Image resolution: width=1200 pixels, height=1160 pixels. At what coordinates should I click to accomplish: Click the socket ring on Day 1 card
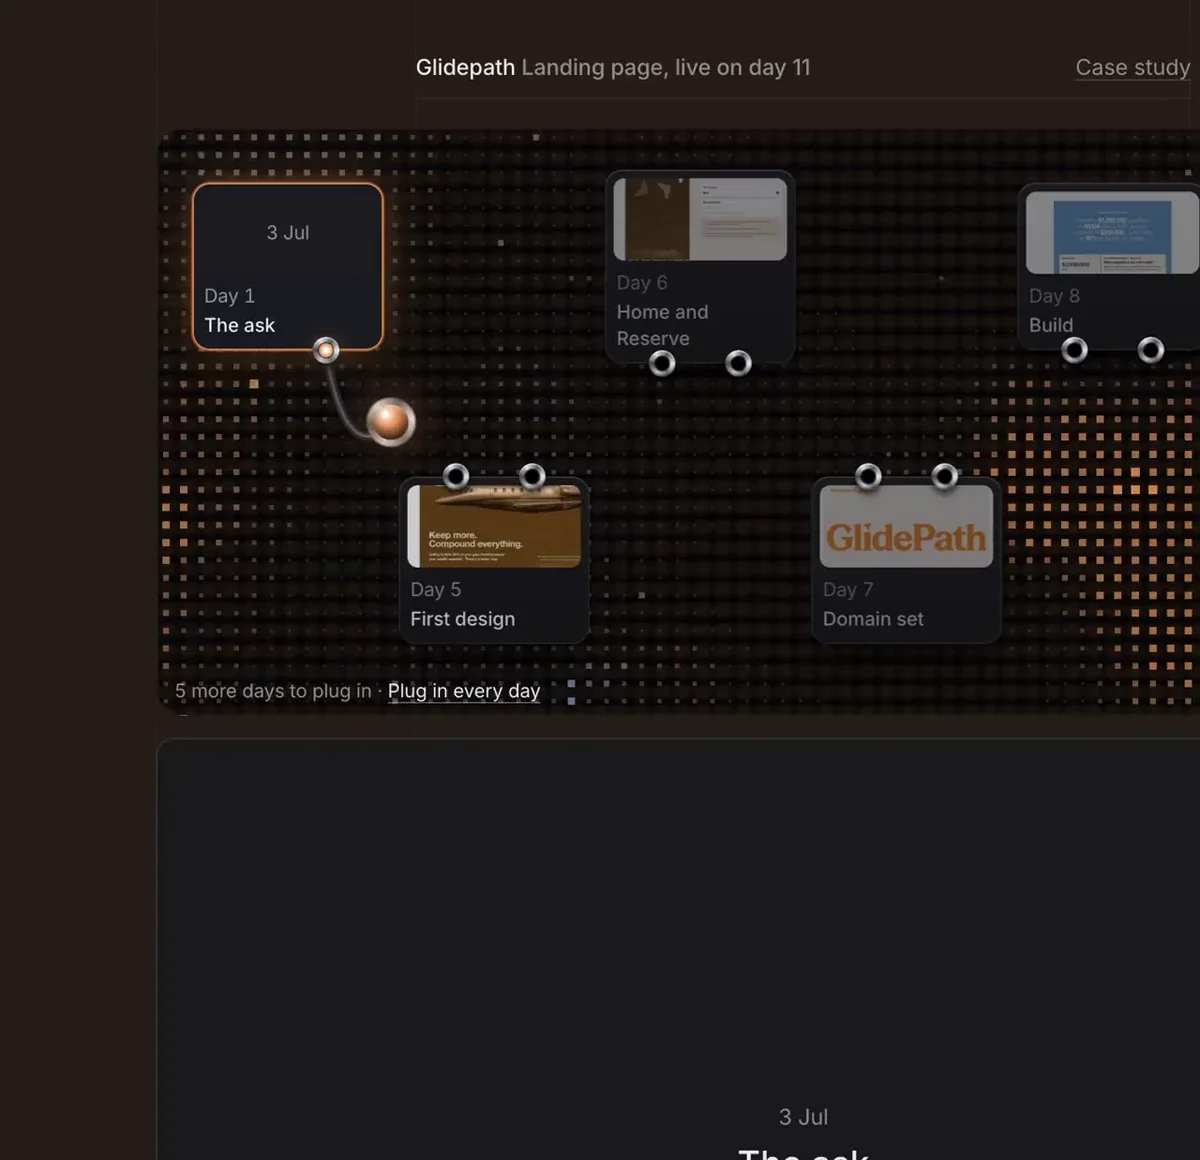326,350
